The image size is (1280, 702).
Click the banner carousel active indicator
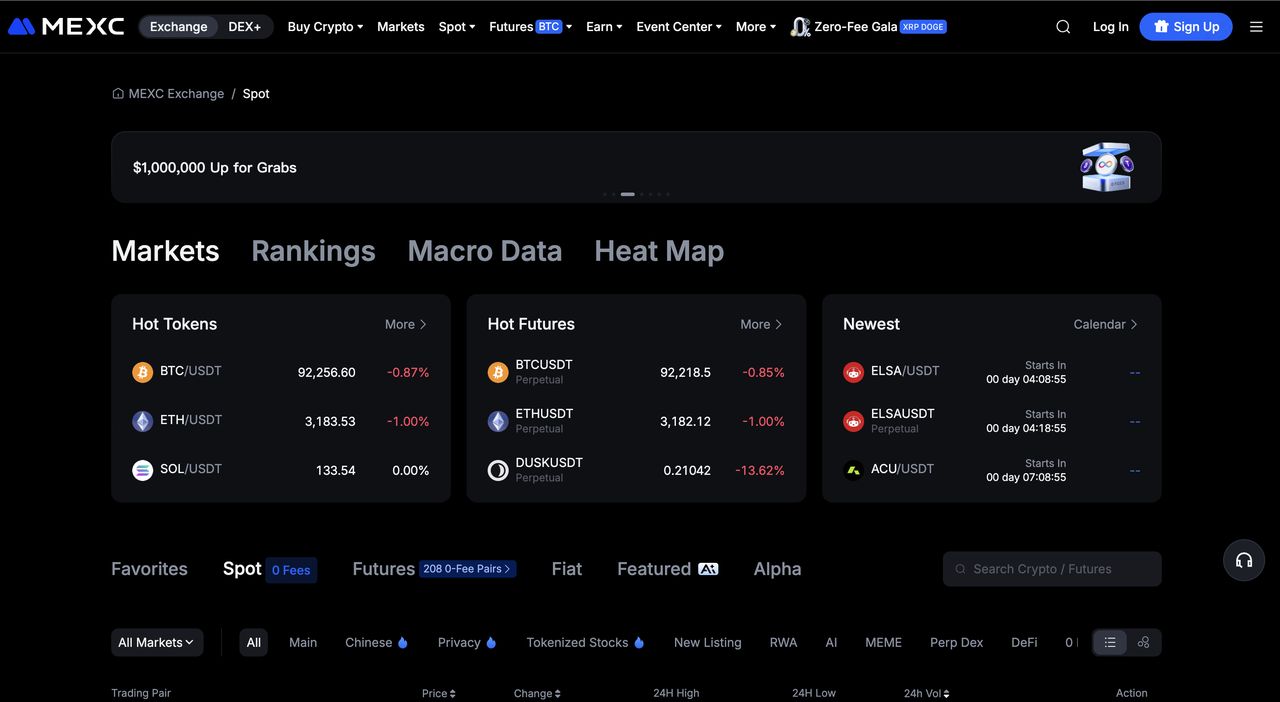(x=628, y=194)
